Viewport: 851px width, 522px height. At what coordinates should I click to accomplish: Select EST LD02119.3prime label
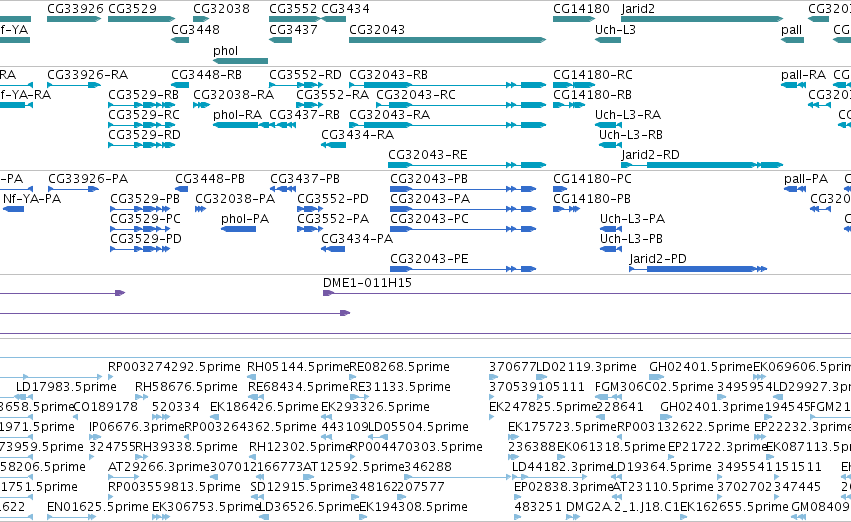[586, 367]
